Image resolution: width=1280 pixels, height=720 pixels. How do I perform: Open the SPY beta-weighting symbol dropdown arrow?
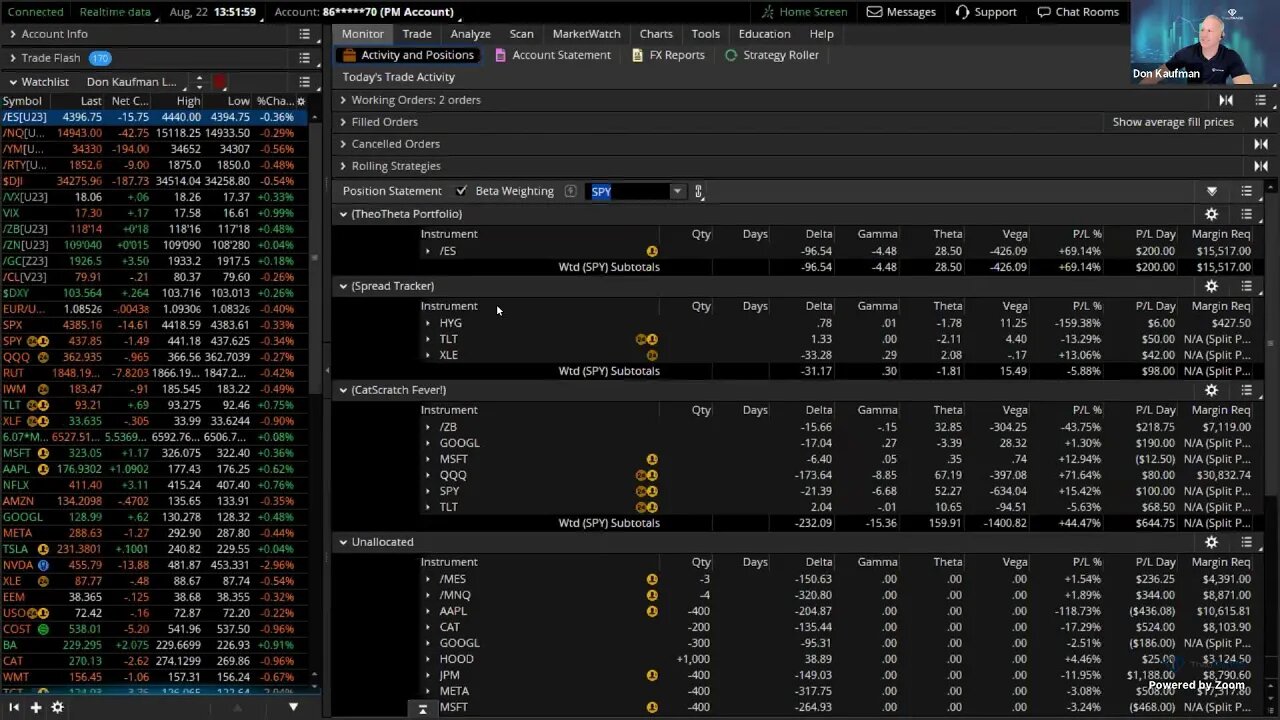677,191
